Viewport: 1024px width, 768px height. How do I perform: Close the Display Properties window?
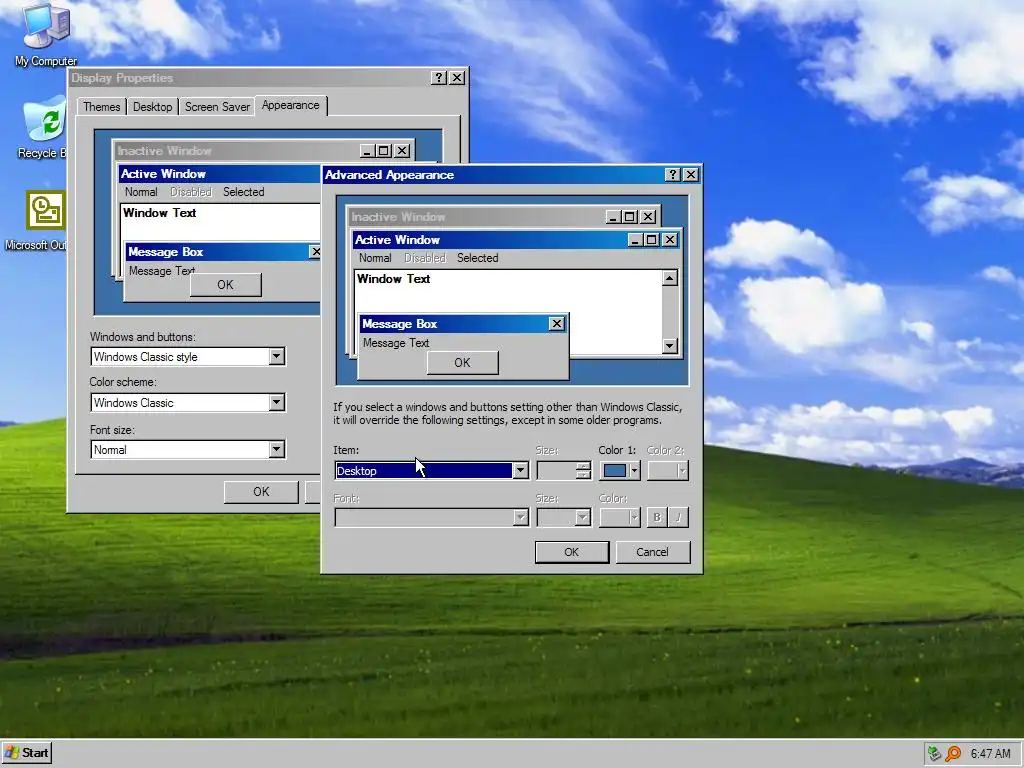(457, 78)
